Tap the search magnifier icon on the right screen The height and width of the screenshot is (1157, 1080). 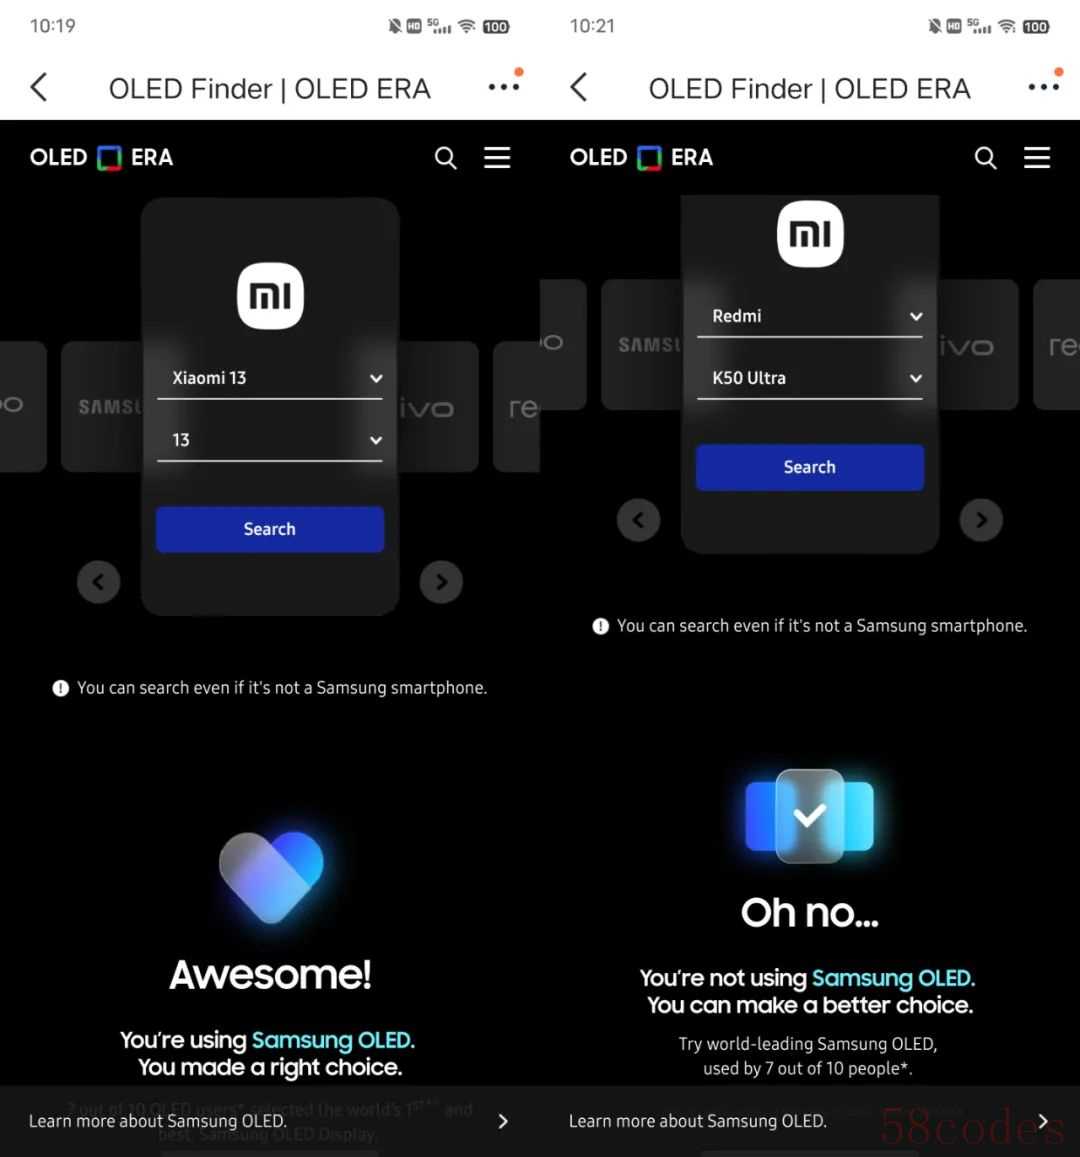coord(986,158)
